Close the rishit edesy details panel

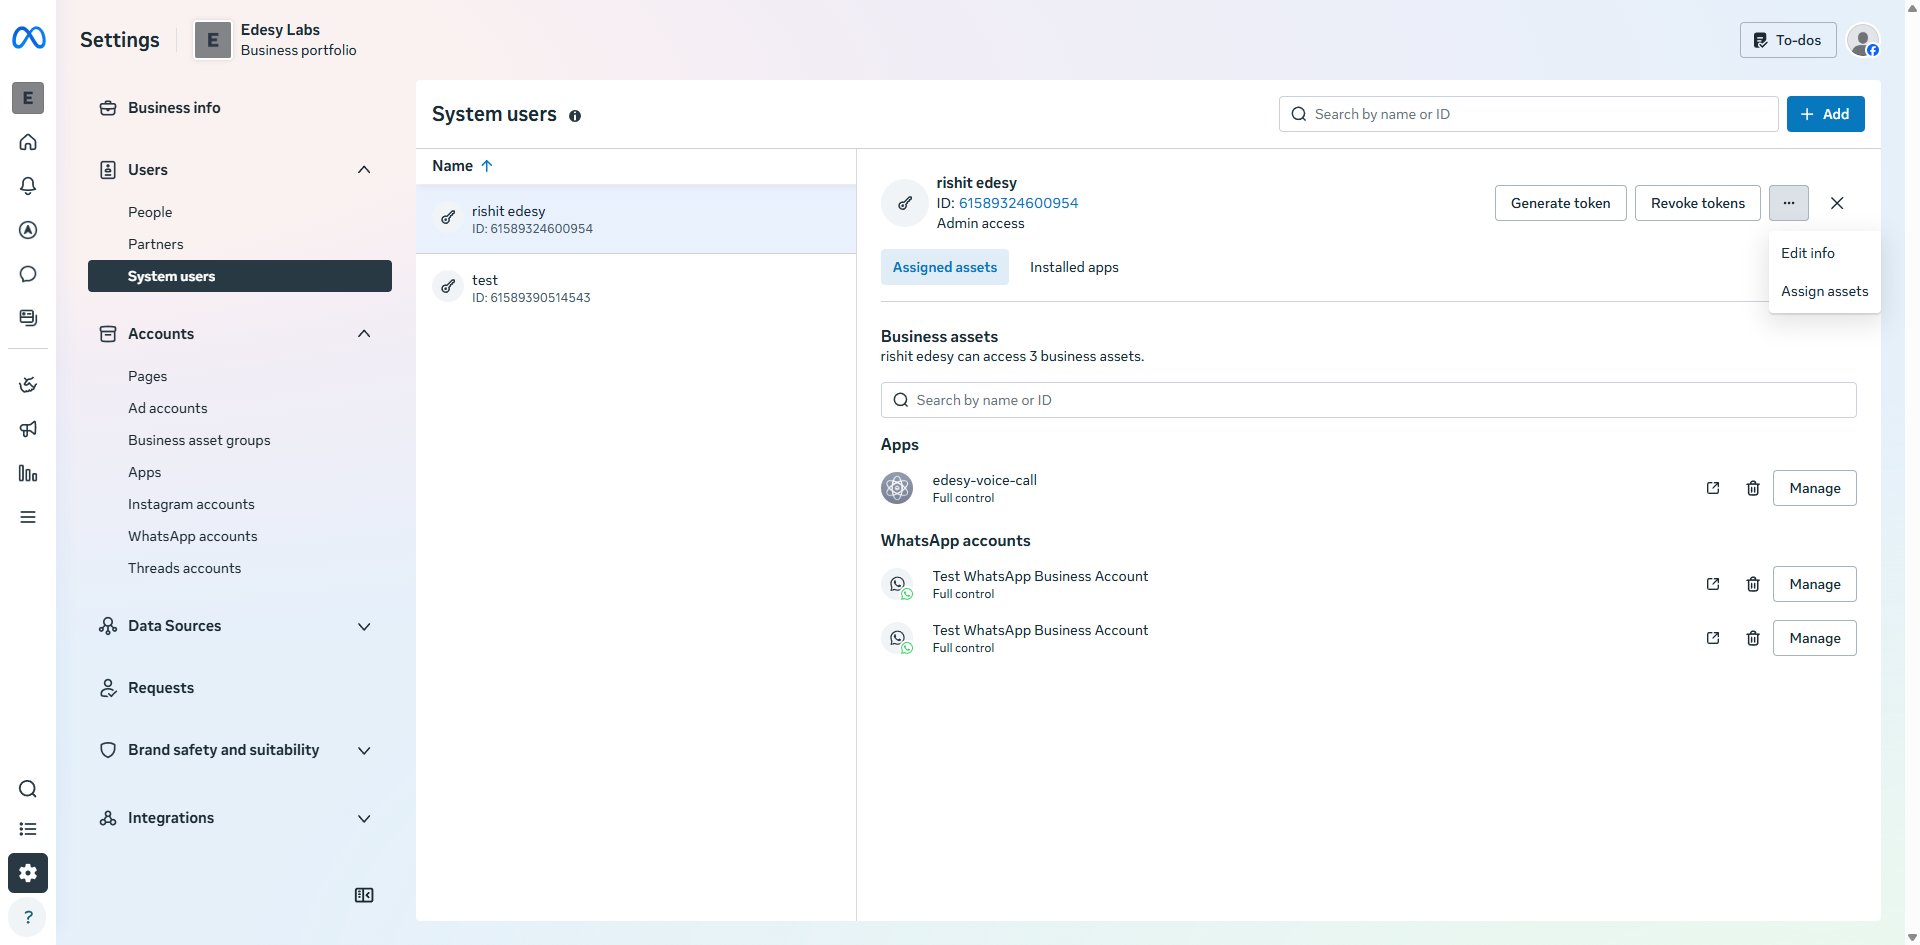coord(1837,203)
